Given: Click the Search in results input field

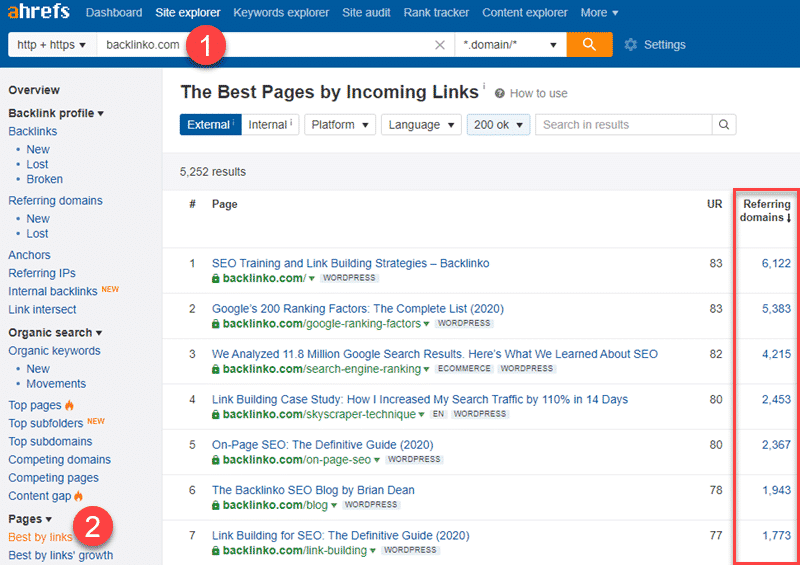Looking at the screenshot, I should 624,125.
